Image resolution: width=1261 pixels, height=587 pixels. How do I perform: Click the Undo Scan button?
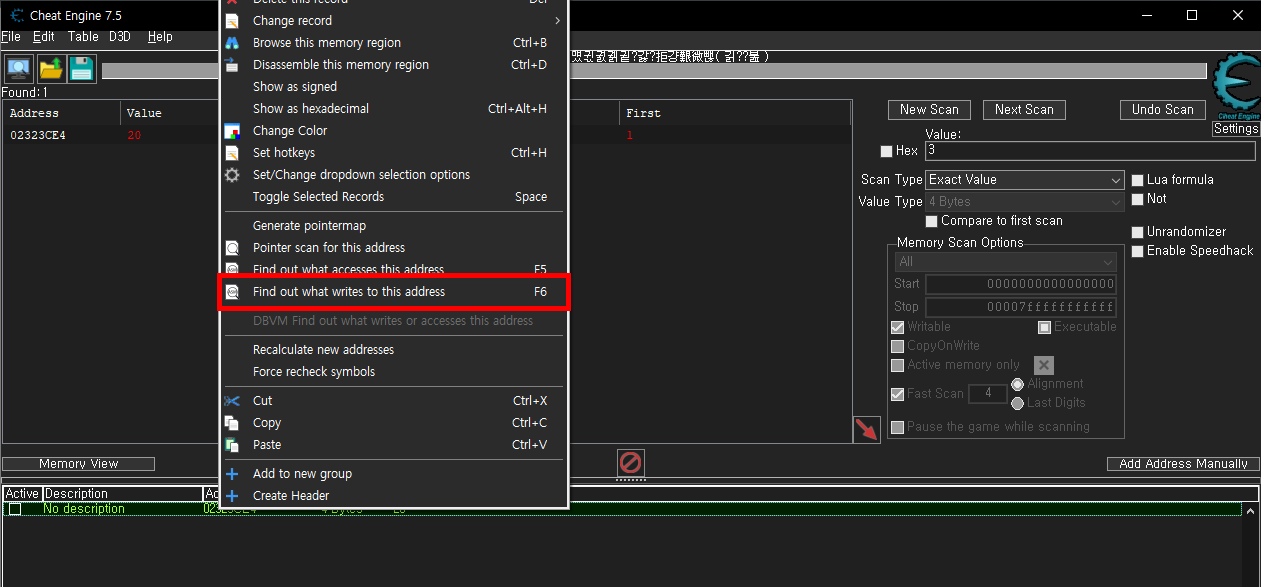pyautogui.click(x=1163, y=110)
